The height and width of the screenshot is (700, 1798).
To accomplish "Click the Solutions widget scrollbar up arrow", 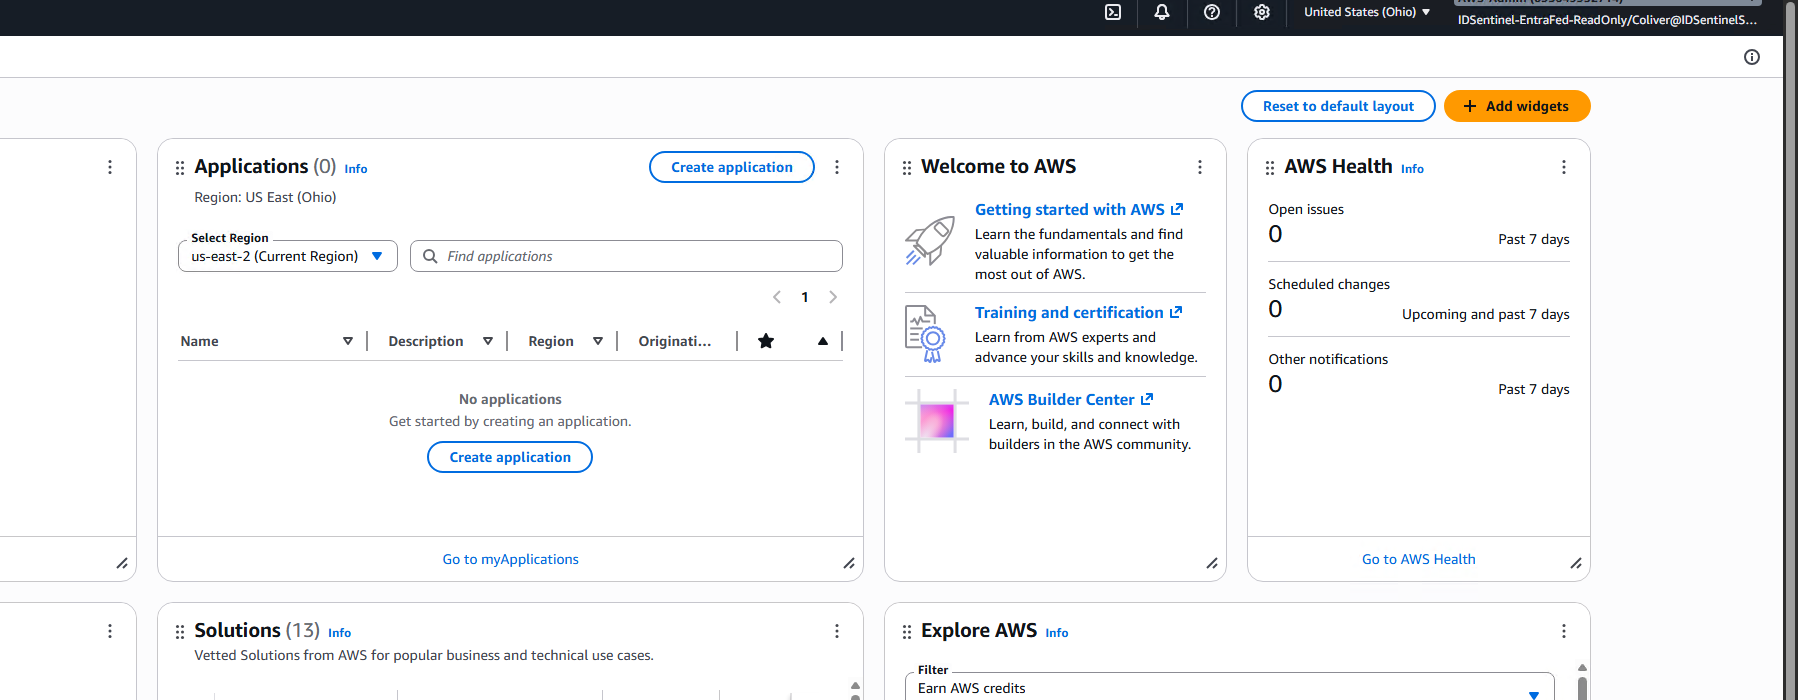I will point(855,686).
